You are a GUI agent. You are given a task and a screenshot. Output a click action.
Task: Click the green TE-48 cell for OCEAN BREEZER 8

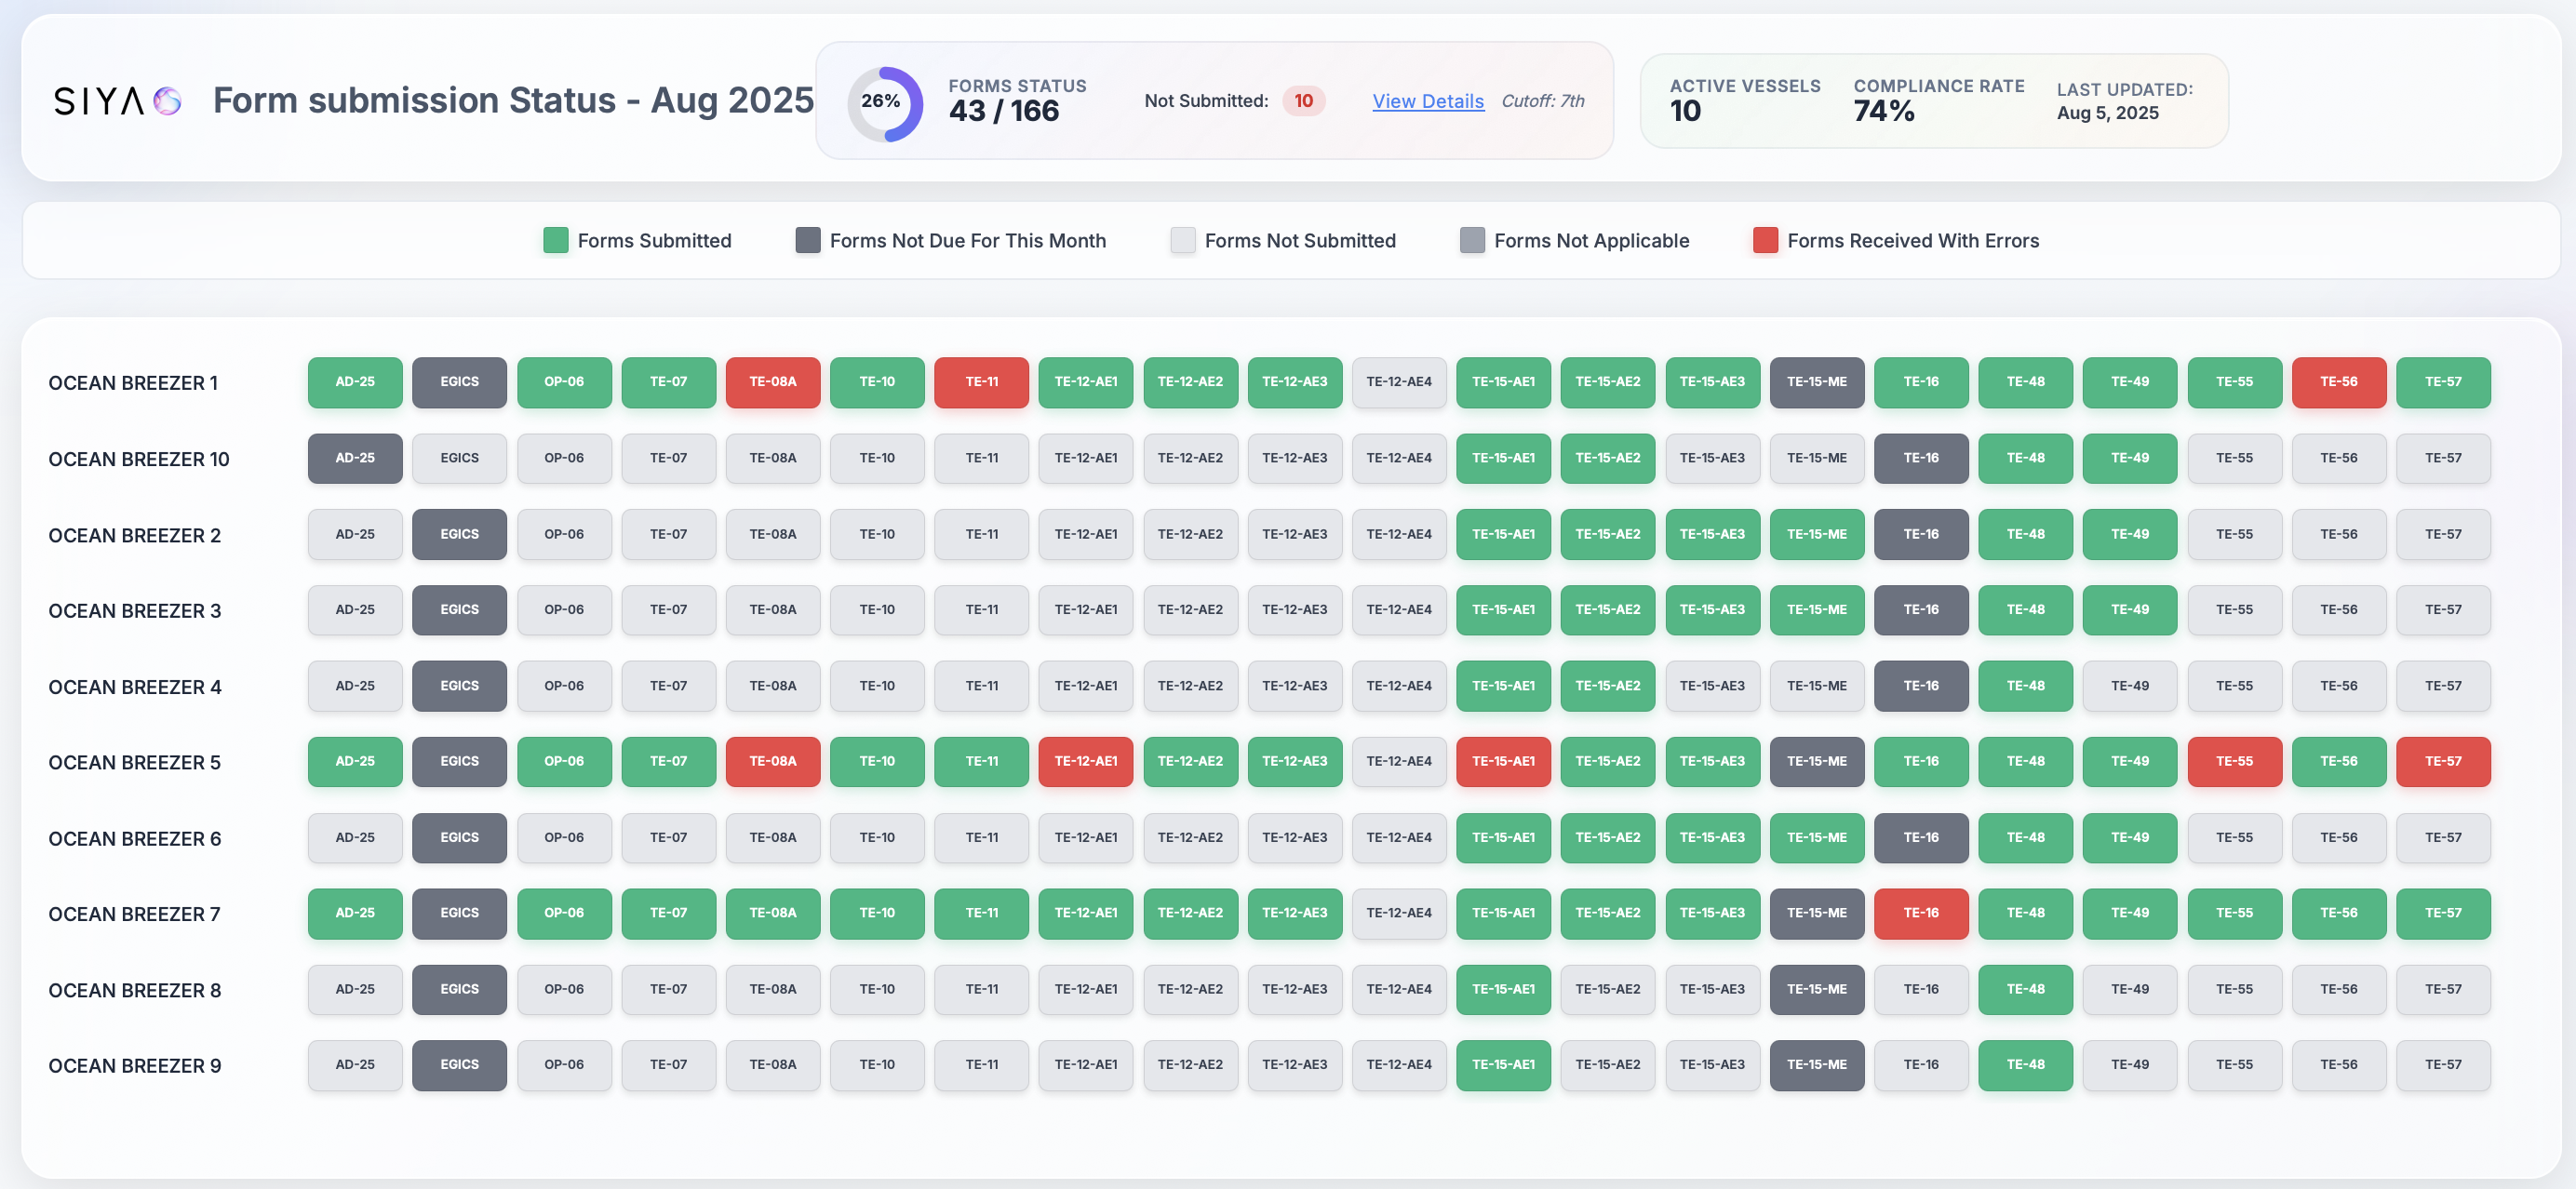point(2025,989)
